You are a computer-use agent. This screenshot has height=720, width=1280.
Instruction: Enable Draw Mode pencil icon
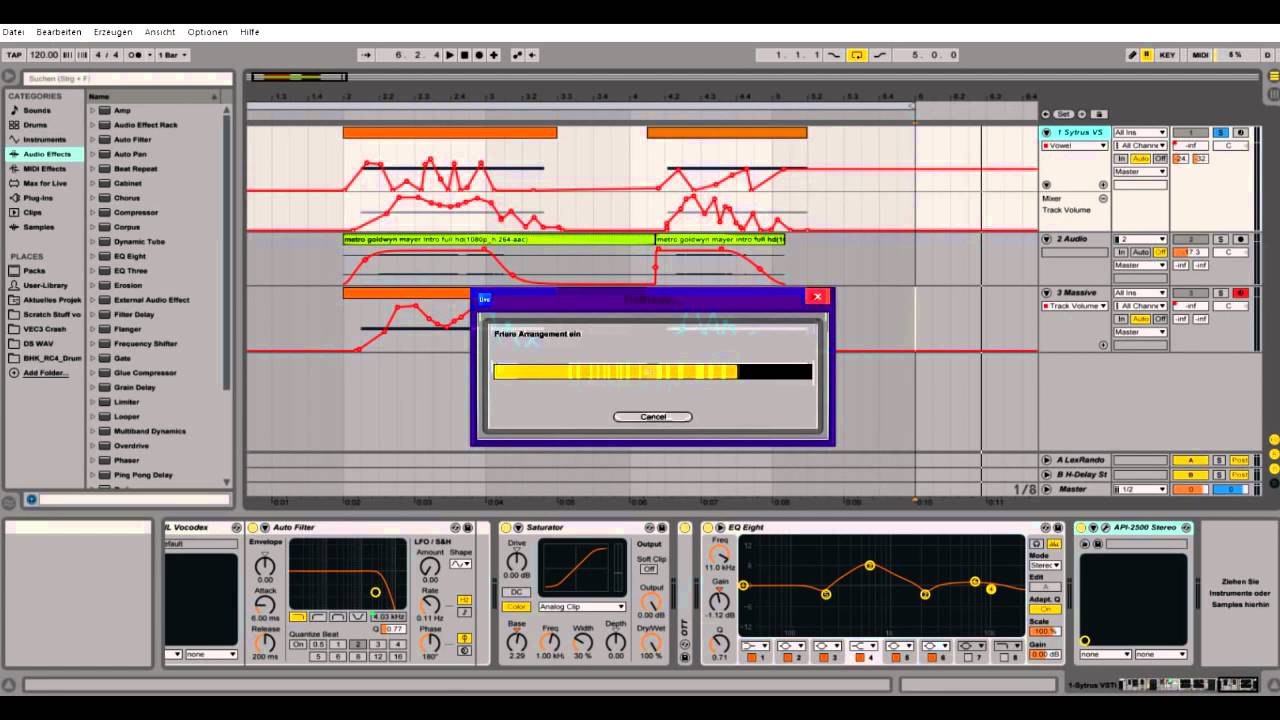coord(1132,55)
